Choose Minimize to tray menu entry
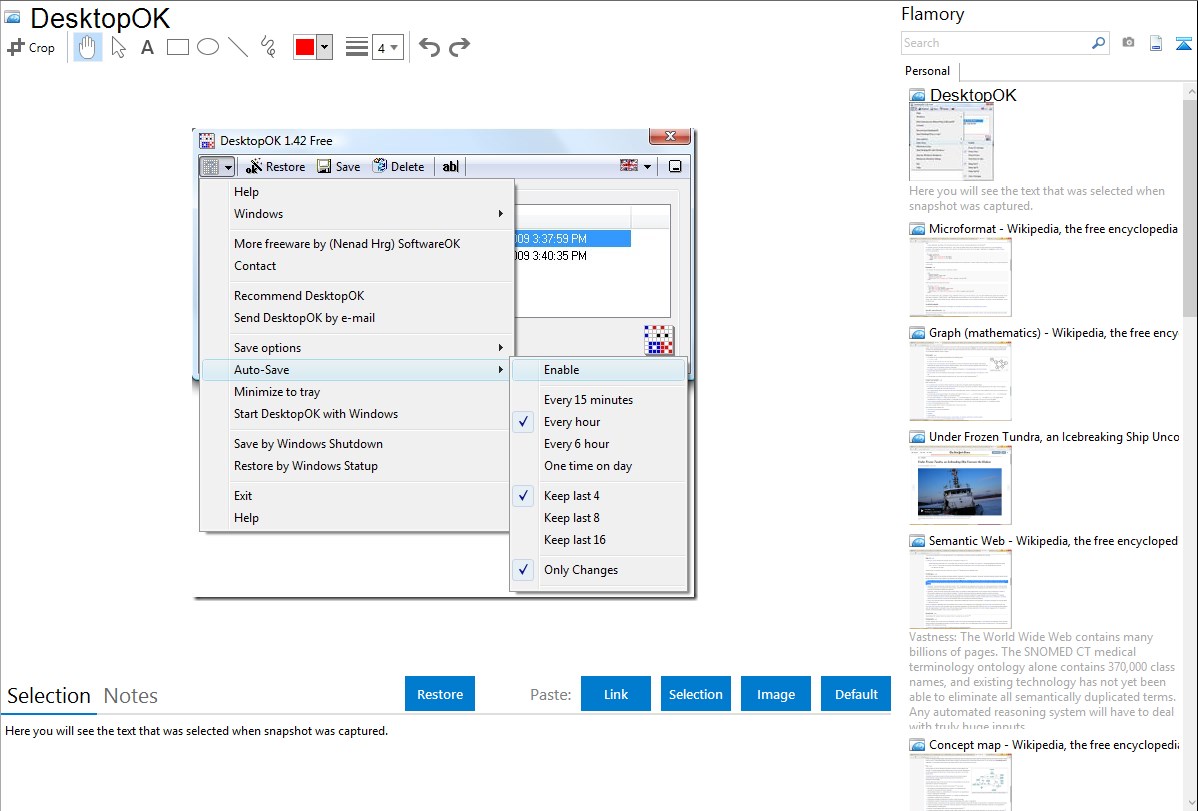 pyautogui.click(x=357, y=392)
